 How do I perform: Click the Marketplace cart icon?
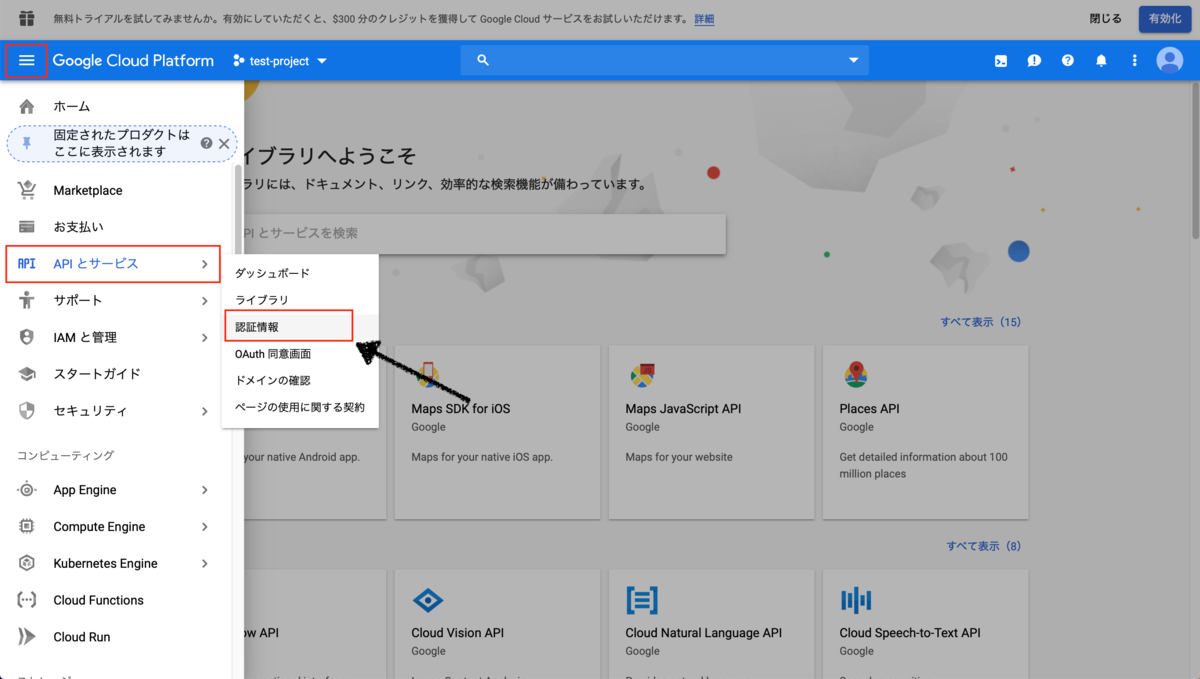click(27, 190)
